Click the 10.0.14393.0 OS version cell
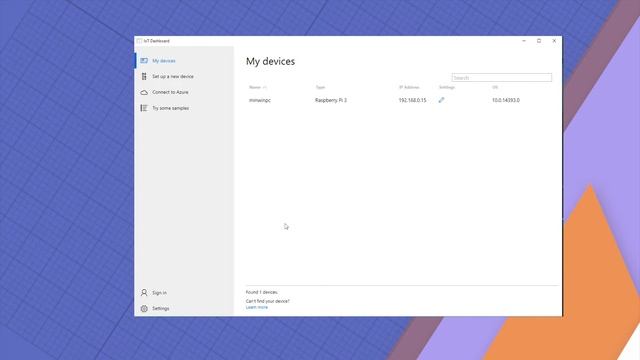This screenshot has height=360, width=640. (506, 100)
